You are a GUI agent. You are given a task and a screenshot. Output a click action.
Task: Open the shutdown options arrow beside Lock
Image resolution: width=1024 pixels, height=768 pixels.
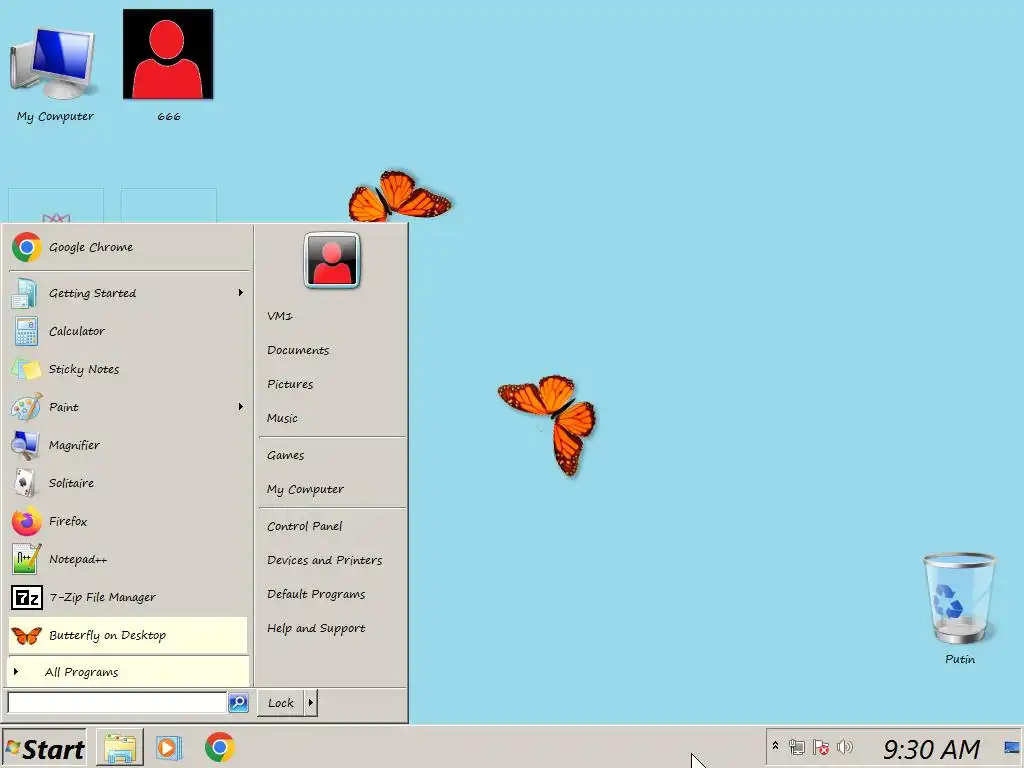pos(311,703)
